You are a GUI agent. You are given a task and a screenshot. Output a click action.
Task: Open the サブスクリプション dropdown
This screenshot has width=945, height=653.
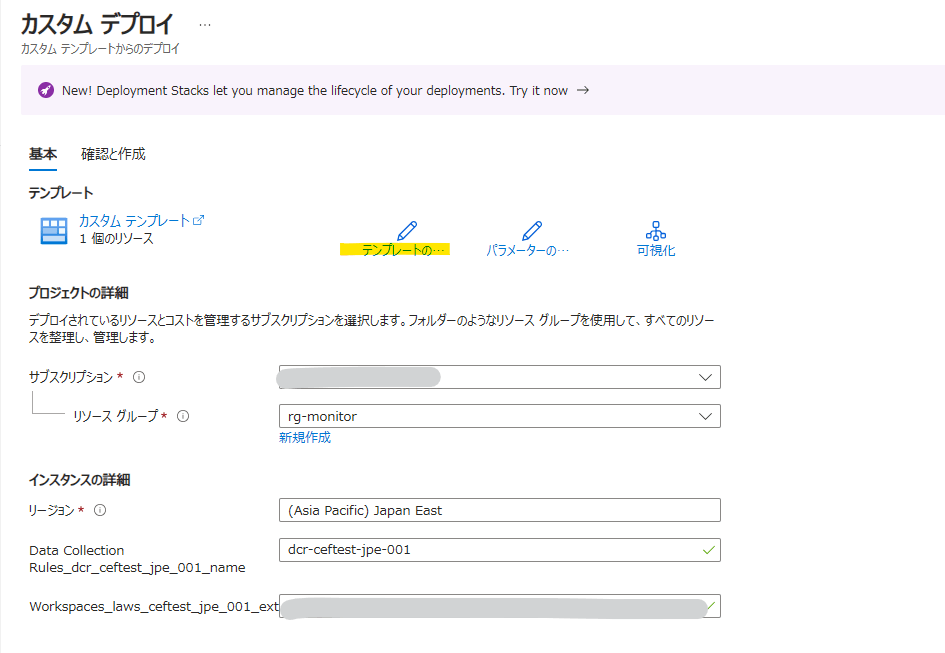500,377
